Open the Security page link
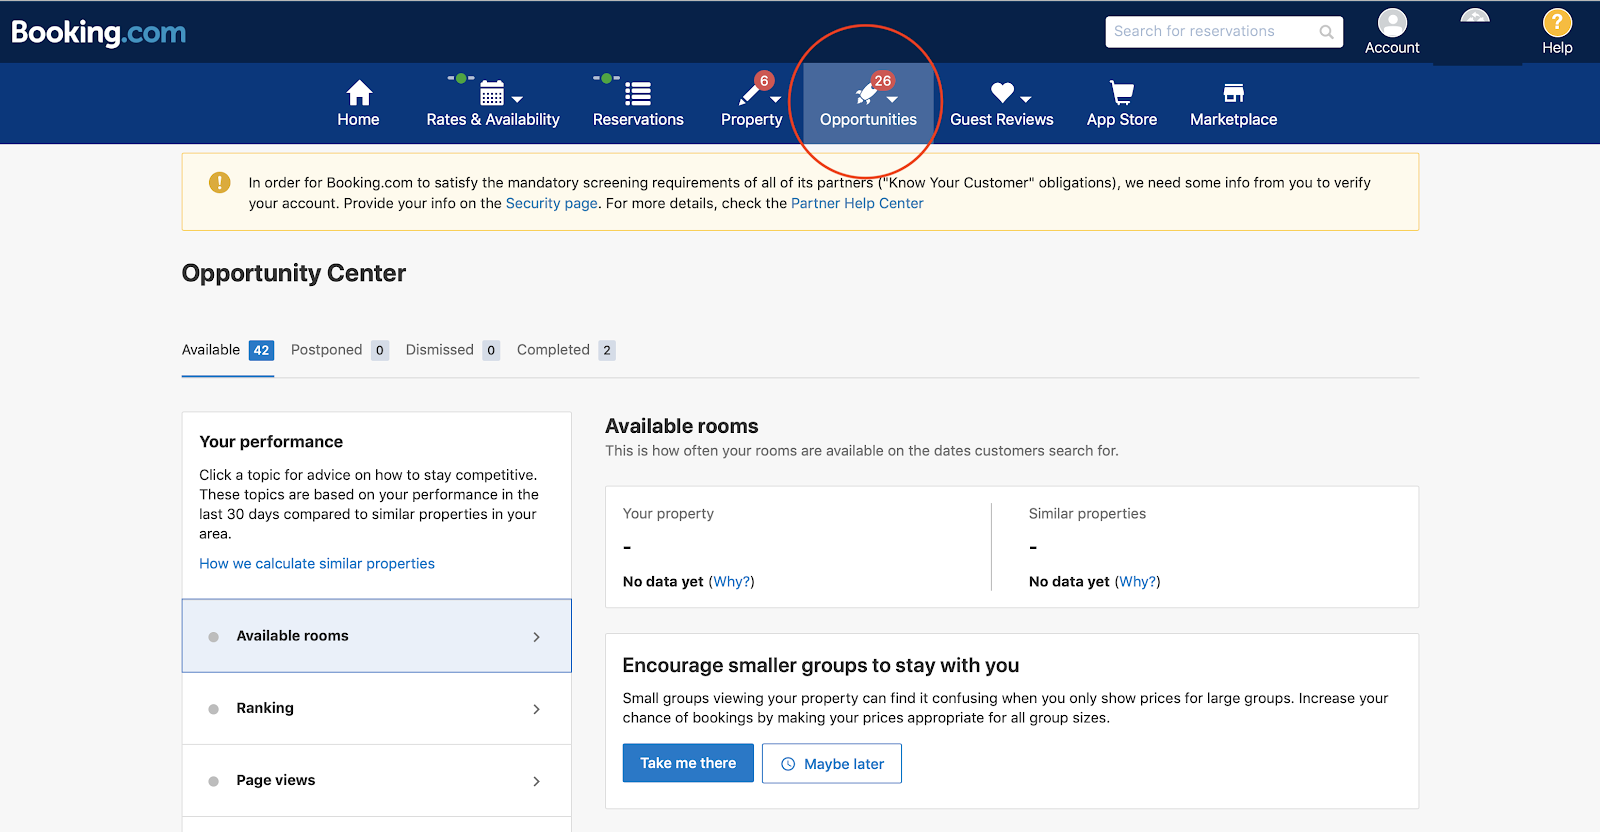This screenshot has height=832, width=1600. (x=552, y=203)
